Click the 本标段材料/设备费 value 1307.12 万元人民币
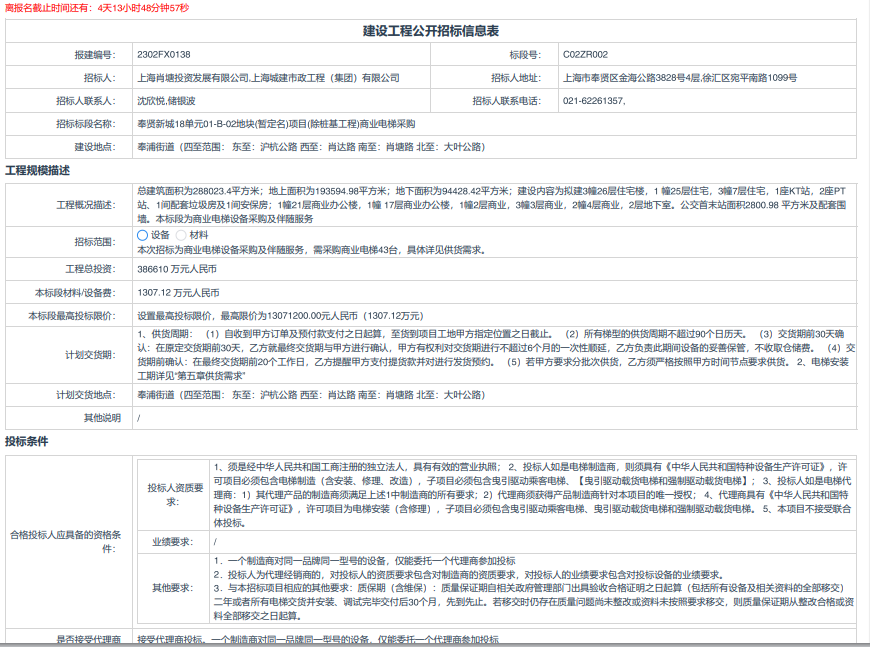The image size is (870, 647). (x=178, y=294)
